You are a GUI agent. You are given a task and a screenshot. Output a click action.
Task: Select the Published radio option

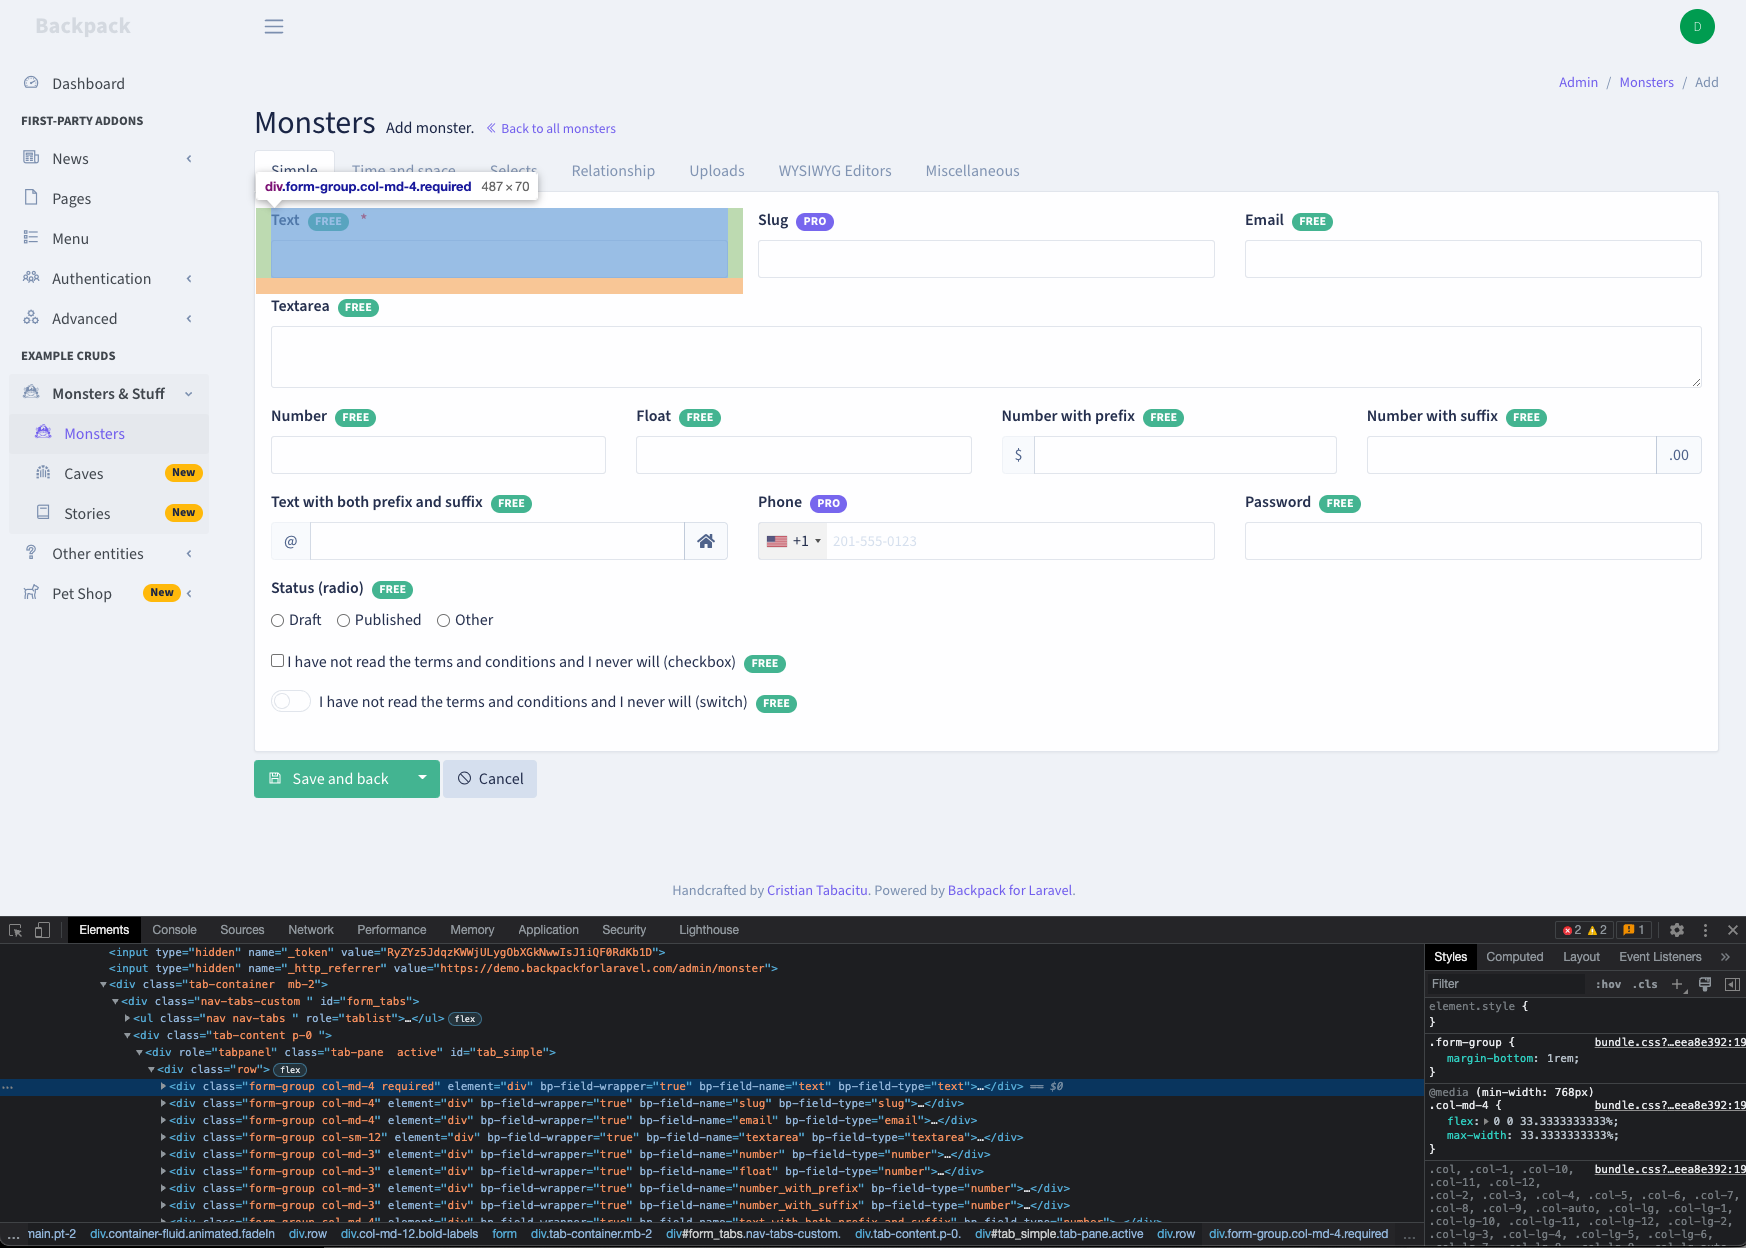344,620
